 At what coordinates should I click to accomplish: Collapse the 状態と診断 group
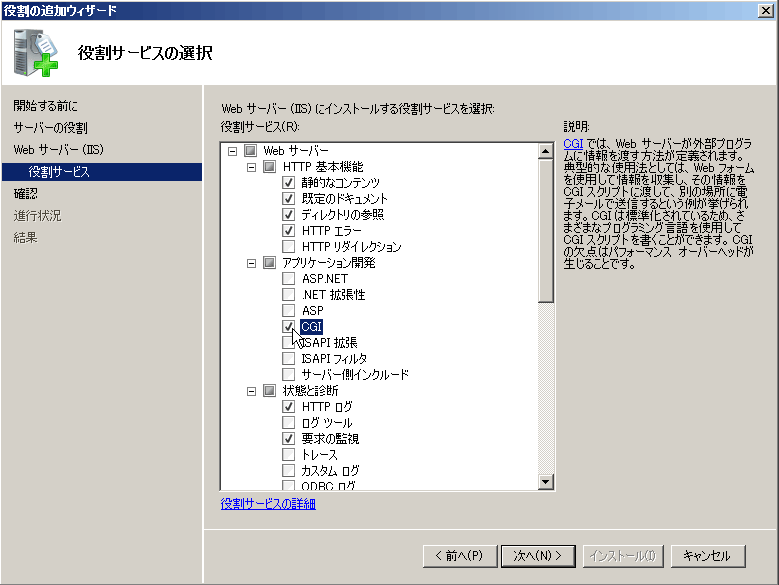coord(251,391)
